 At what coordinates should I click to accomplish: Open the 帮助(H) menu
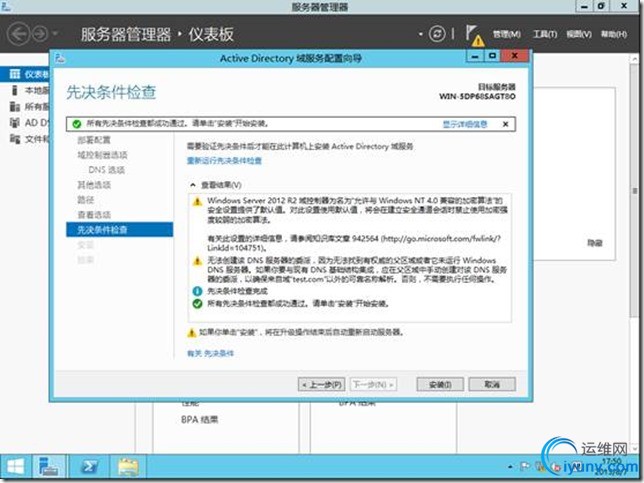[x=614, y=34]
